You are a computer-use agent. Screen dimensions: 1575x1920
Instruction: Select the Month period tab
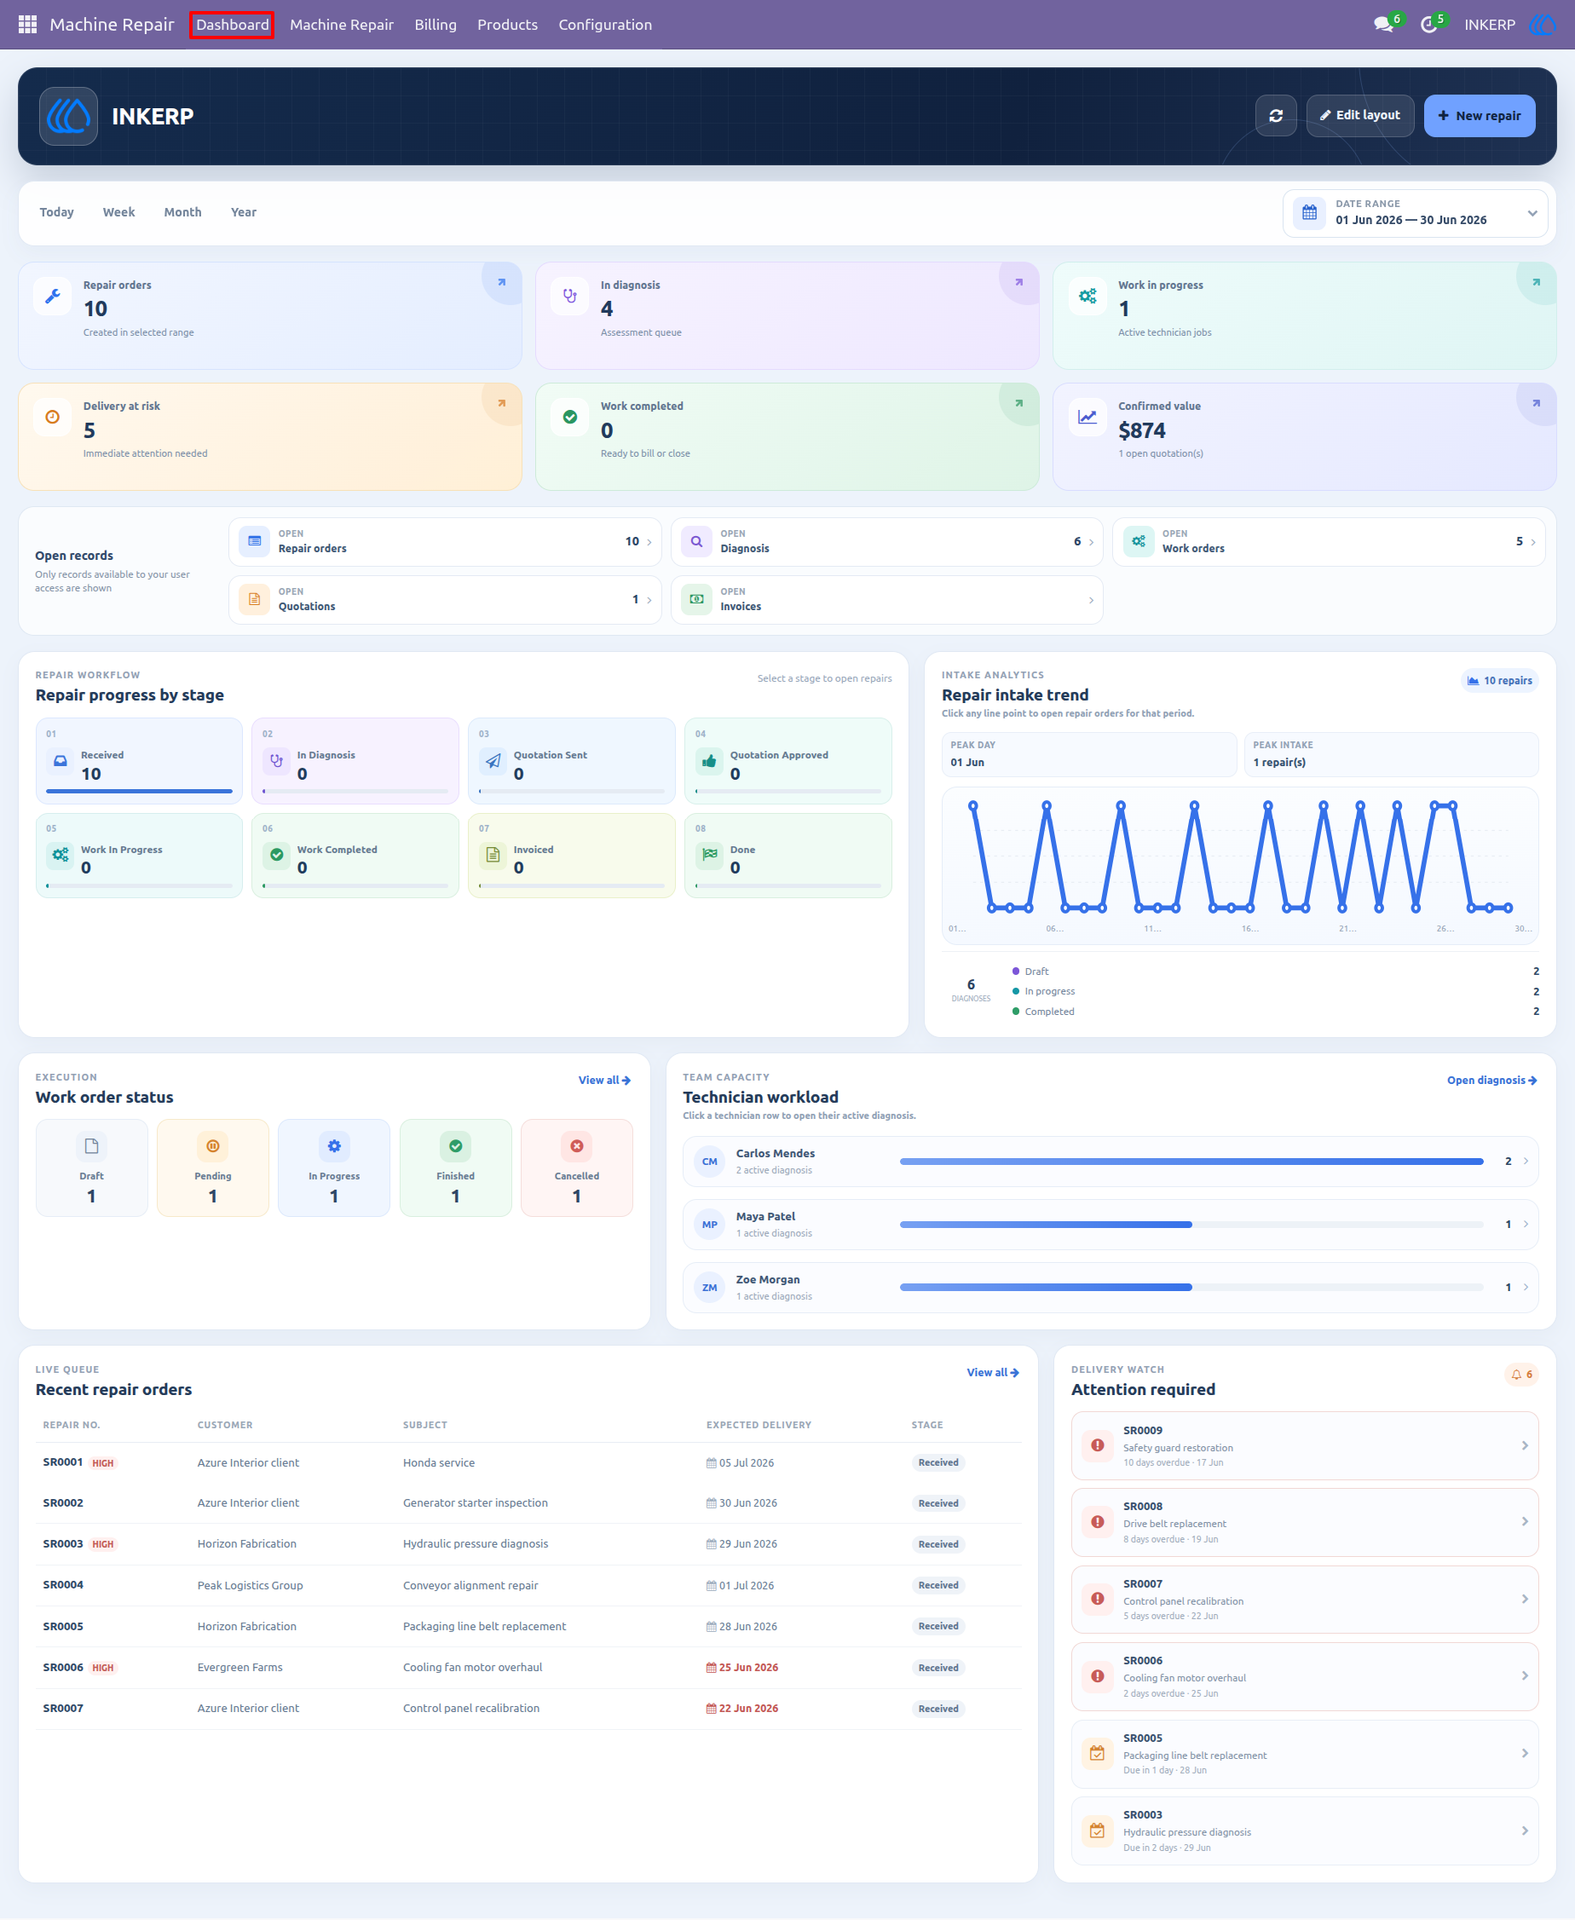tap(183, 212)
